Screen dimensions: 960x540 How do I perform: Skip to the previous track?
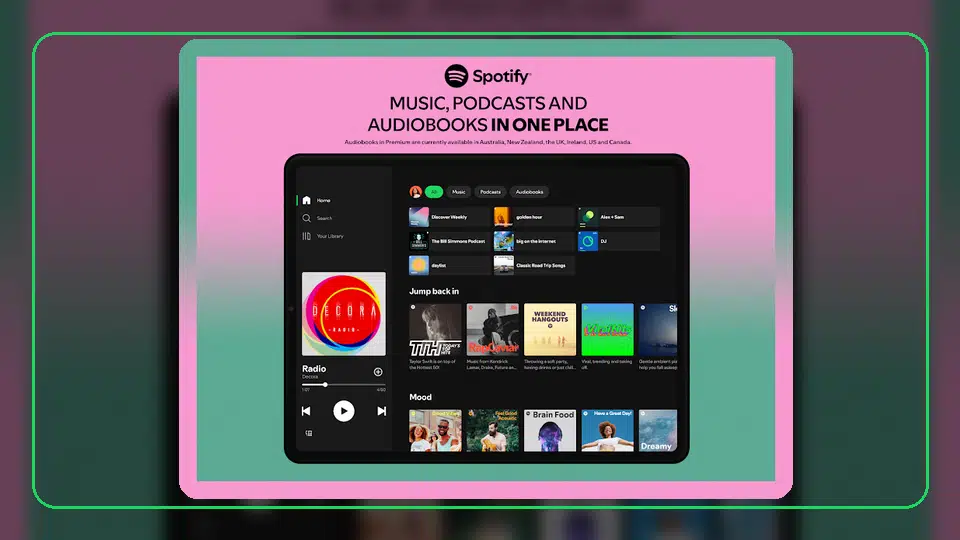coord(306,411)
